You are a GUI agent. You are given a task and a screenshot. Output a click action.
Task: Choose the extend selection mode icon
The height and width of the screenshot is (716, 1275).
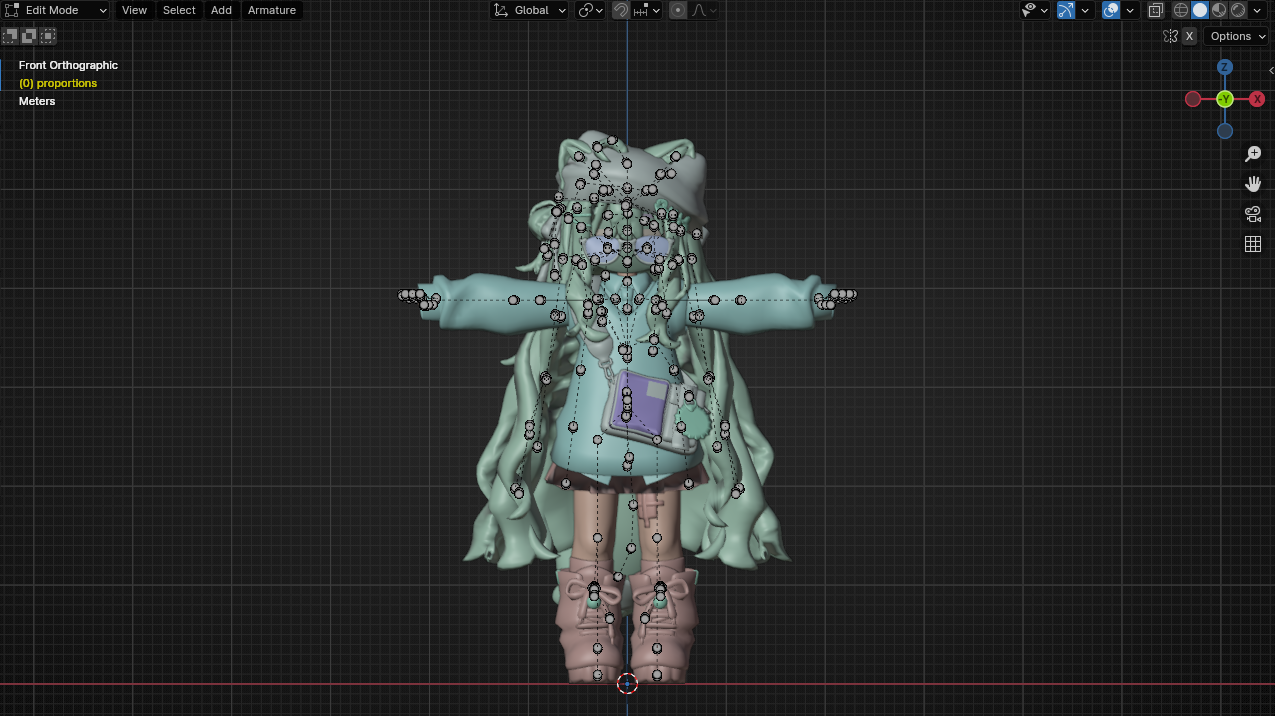[x=29, y=36]
